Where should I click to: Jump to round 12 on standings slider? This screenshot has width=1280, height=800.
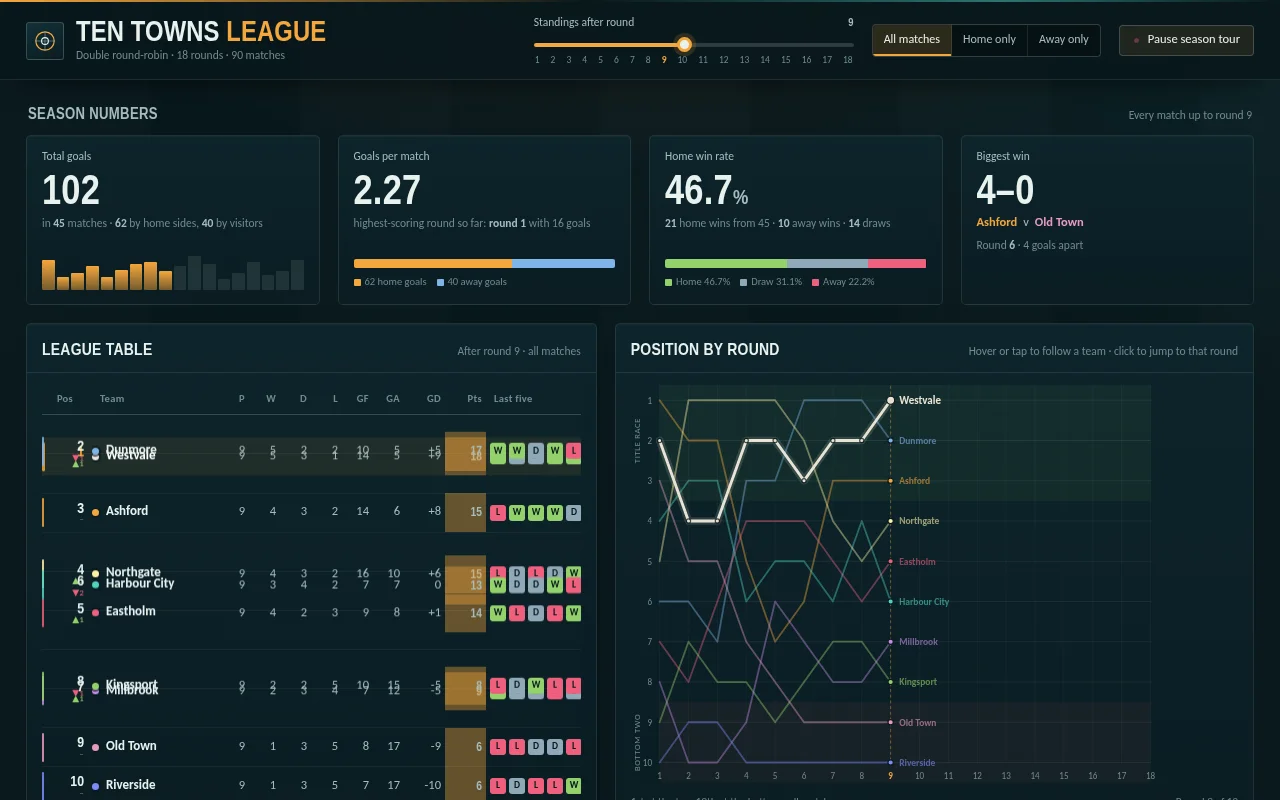tap(724, 60)
